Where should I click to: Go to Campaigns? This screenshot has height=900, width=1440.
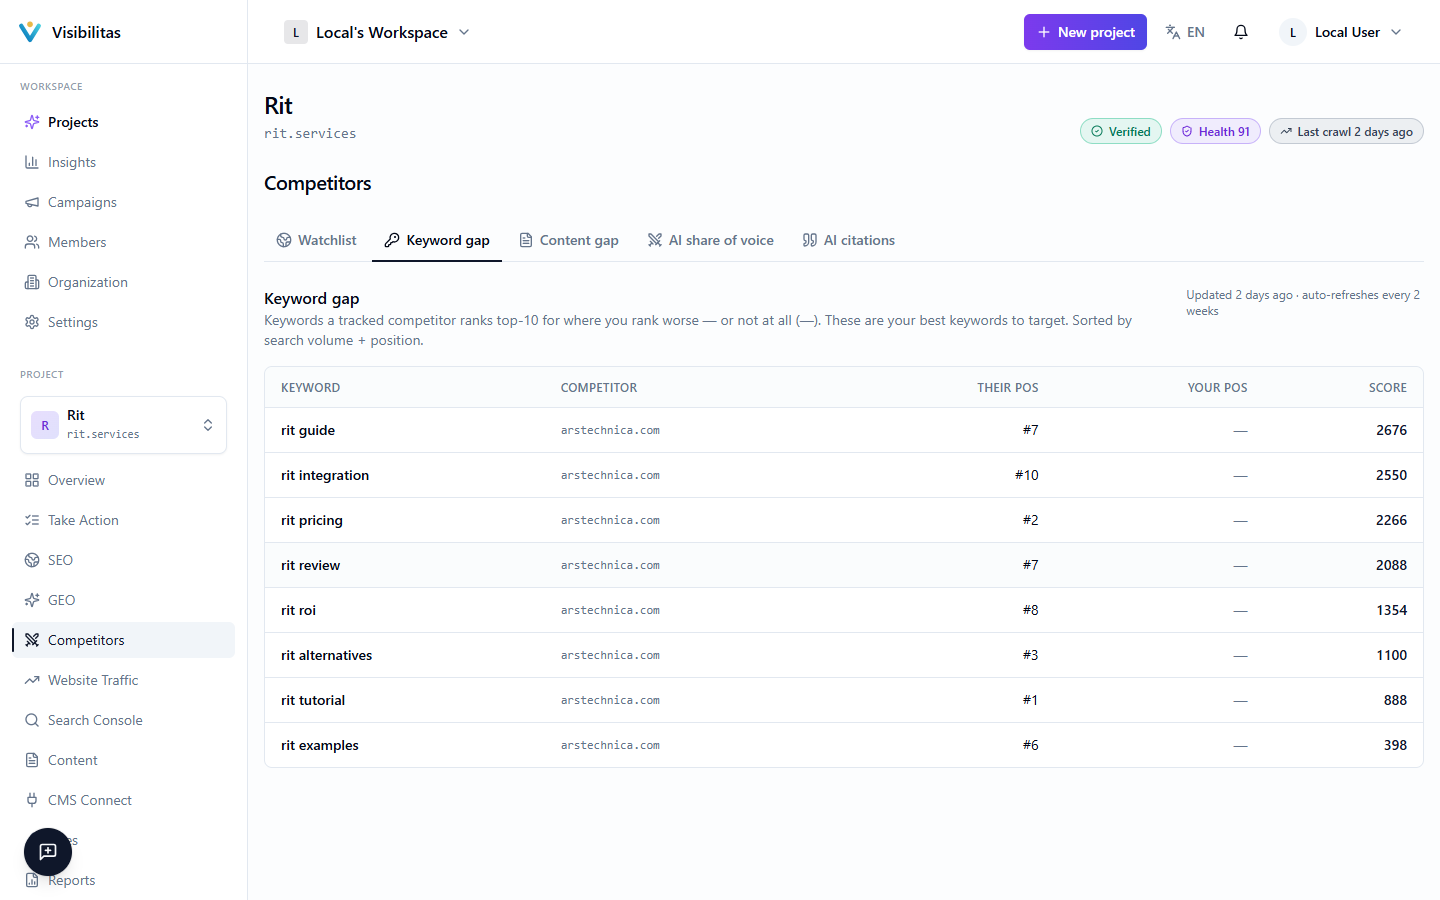123,202
